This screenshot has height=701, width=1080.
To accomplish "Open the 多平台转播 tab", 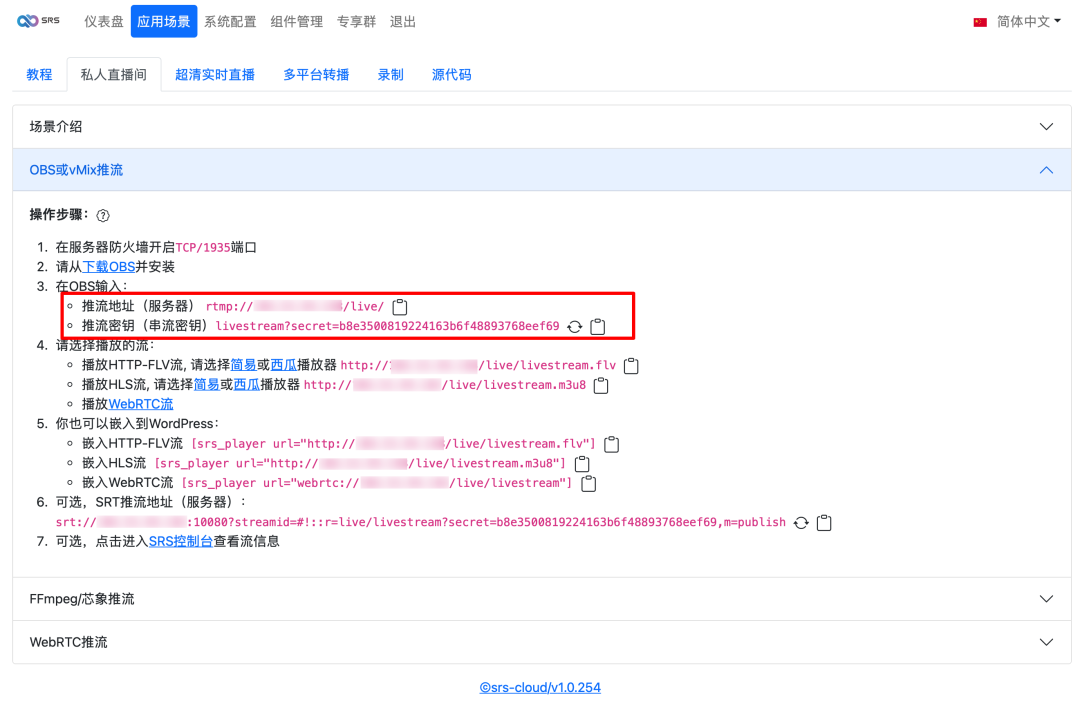I will point(316,74).
